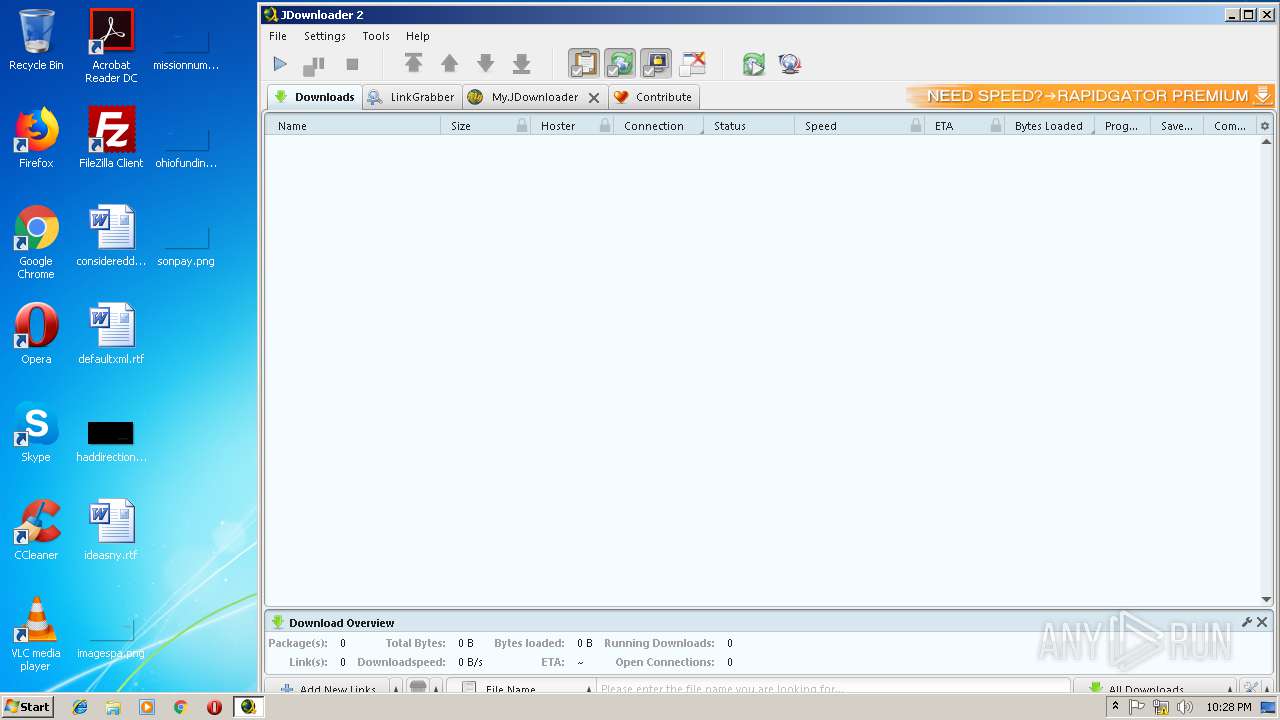Sort by the Name column header
Image resolution: width=1280 pixels, height=720 pixels.
coord(353,126)
